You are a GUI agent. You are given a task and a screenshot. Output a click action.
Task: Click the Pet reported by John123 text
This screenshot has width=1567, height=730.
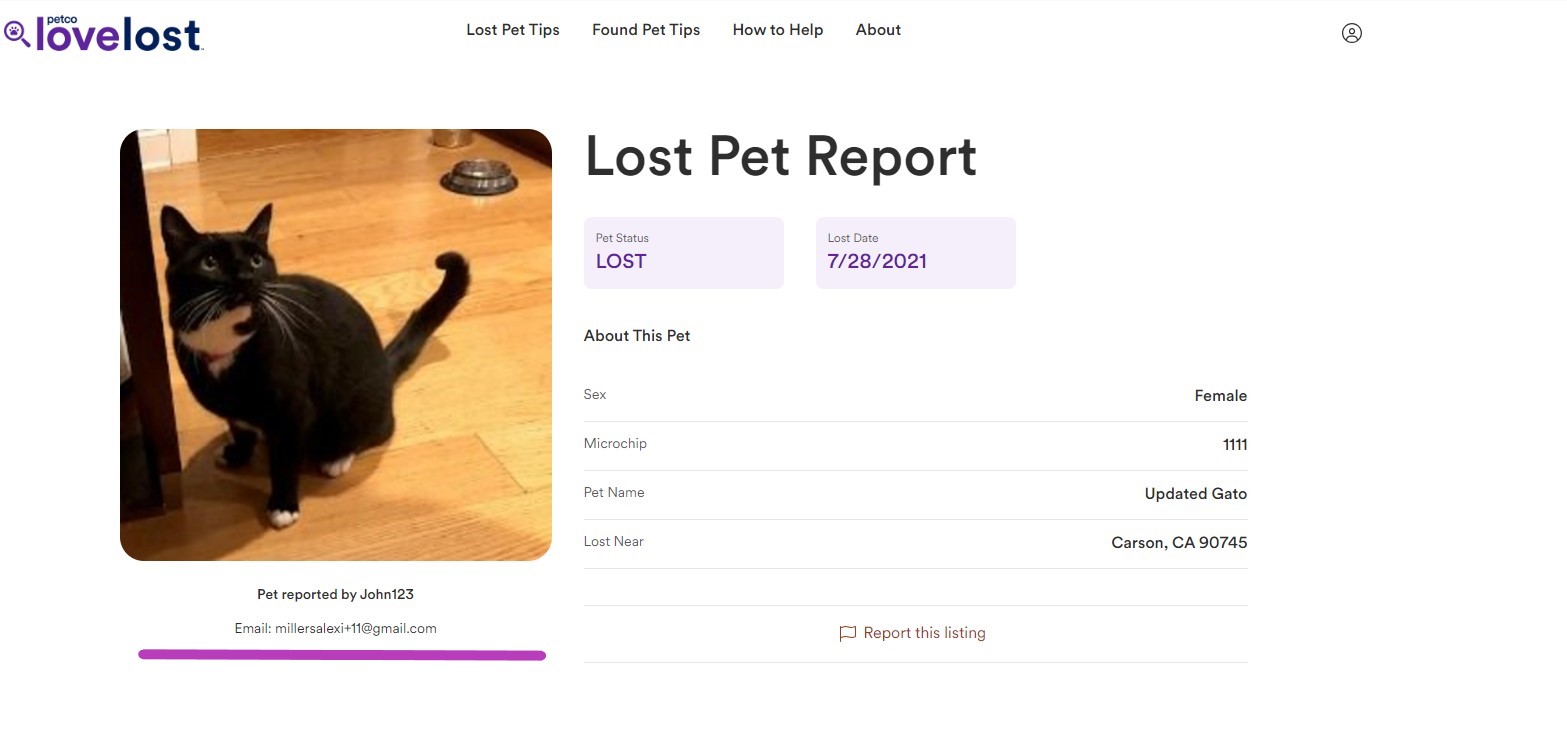[x=335, y=593]
